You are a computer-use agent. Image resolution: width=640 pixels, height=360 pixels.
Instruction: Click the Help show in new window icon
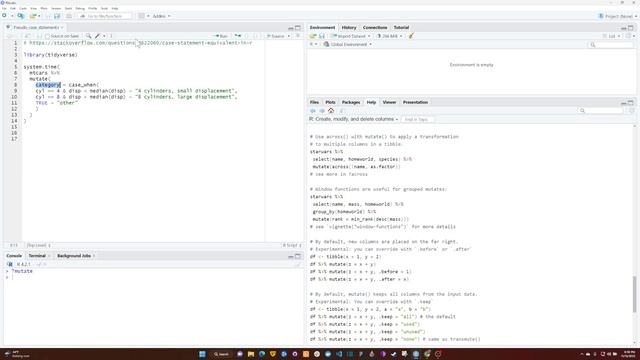click(342, 111)
